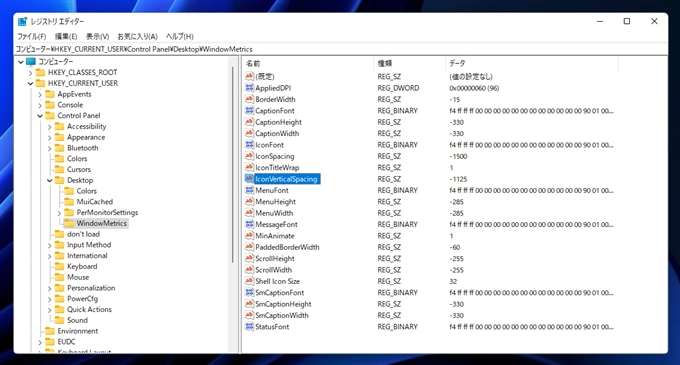Click the Shell Icon Size string icon
Screen dimensions: 680x365
(249, 281)
